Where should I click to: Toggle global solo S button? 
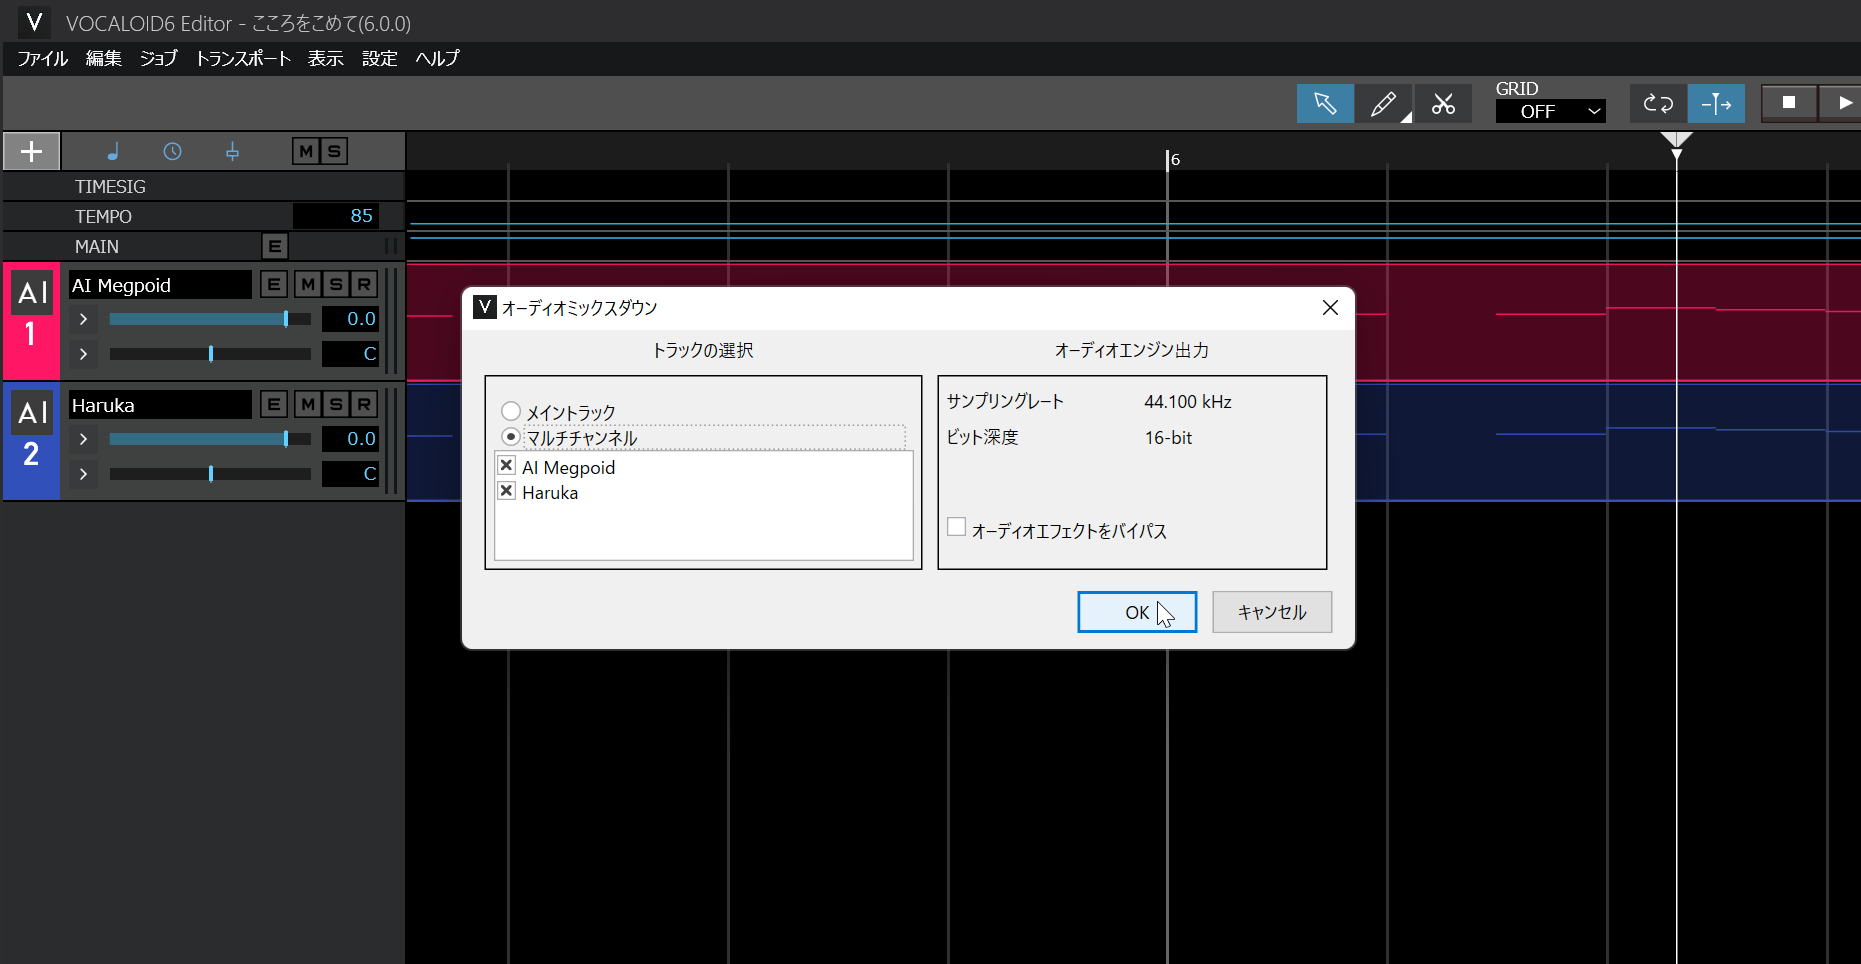tap(334, 151)
